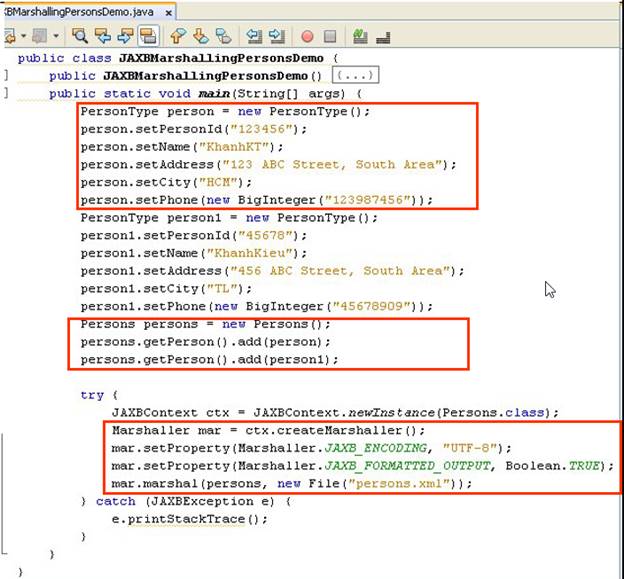Click the grayed-out Forward navigation icon

[40, 37]
